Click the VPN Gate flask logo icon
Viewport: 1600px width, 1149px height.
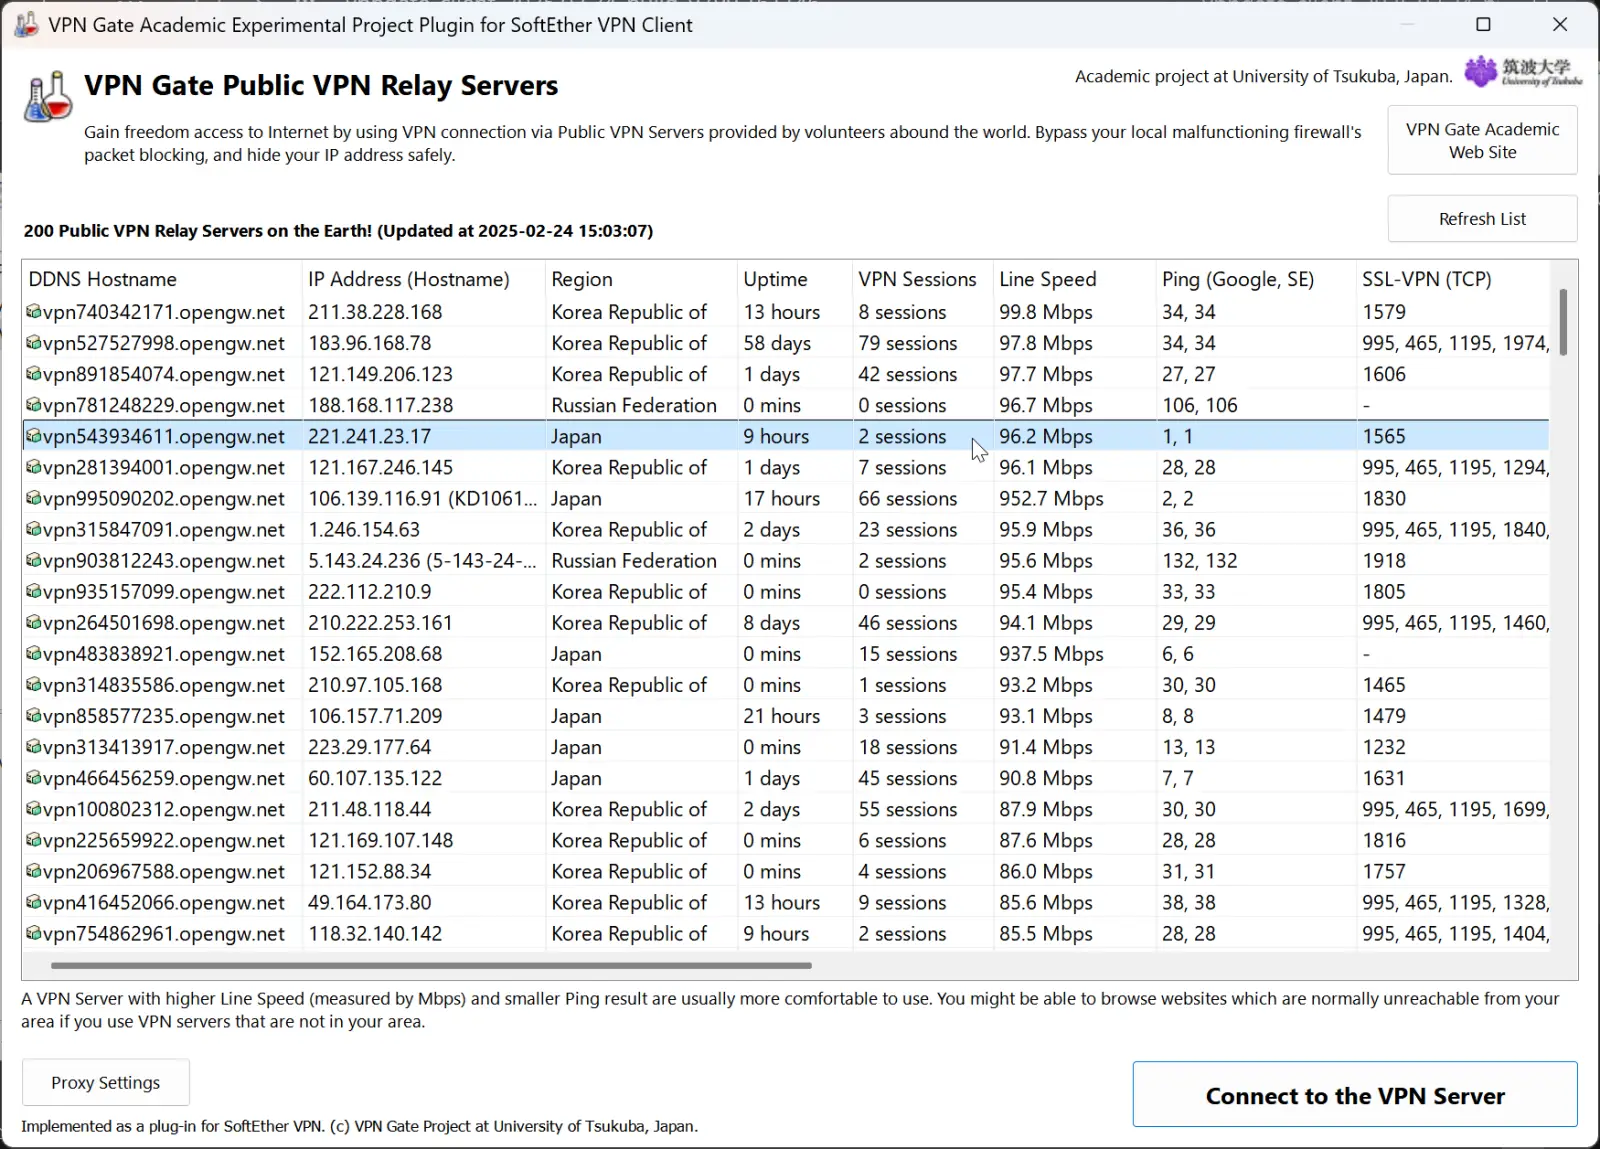point(48,97)
